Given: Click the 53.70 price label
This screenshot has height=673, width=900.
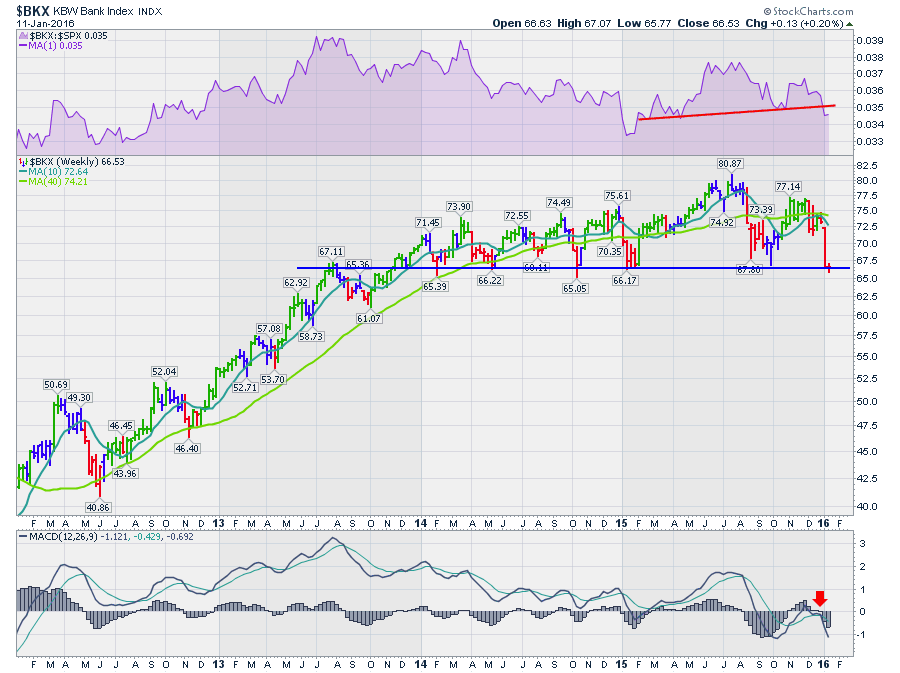Looking at the screenshot, I should point(273,379).
